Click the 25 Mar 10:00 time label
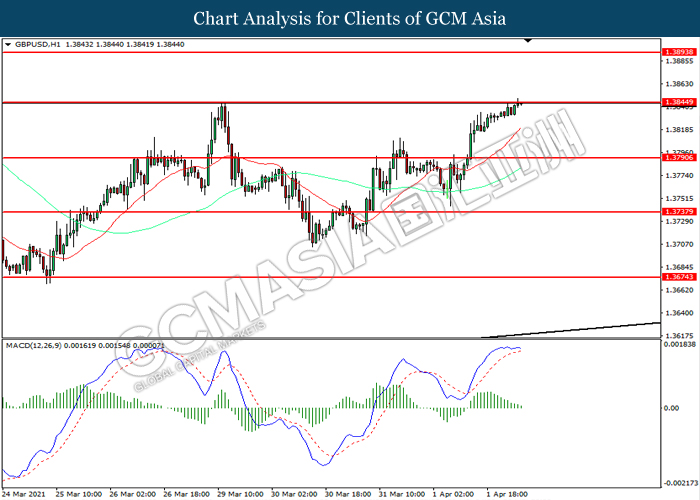700x500 pixels. 79,494
